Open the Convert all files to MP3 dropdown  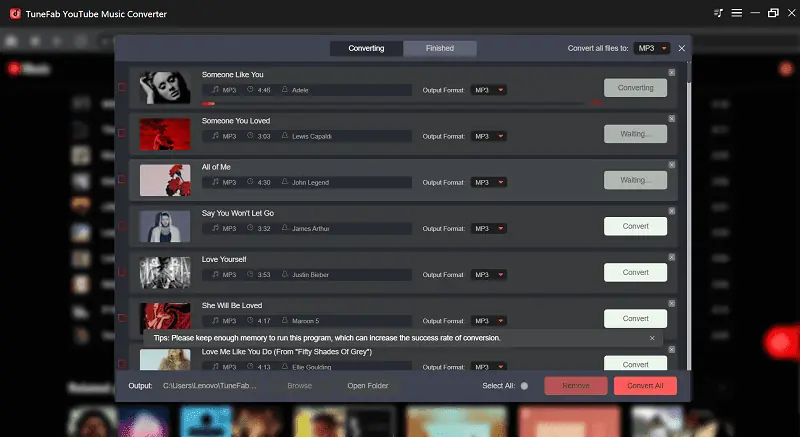click(652, 48)
